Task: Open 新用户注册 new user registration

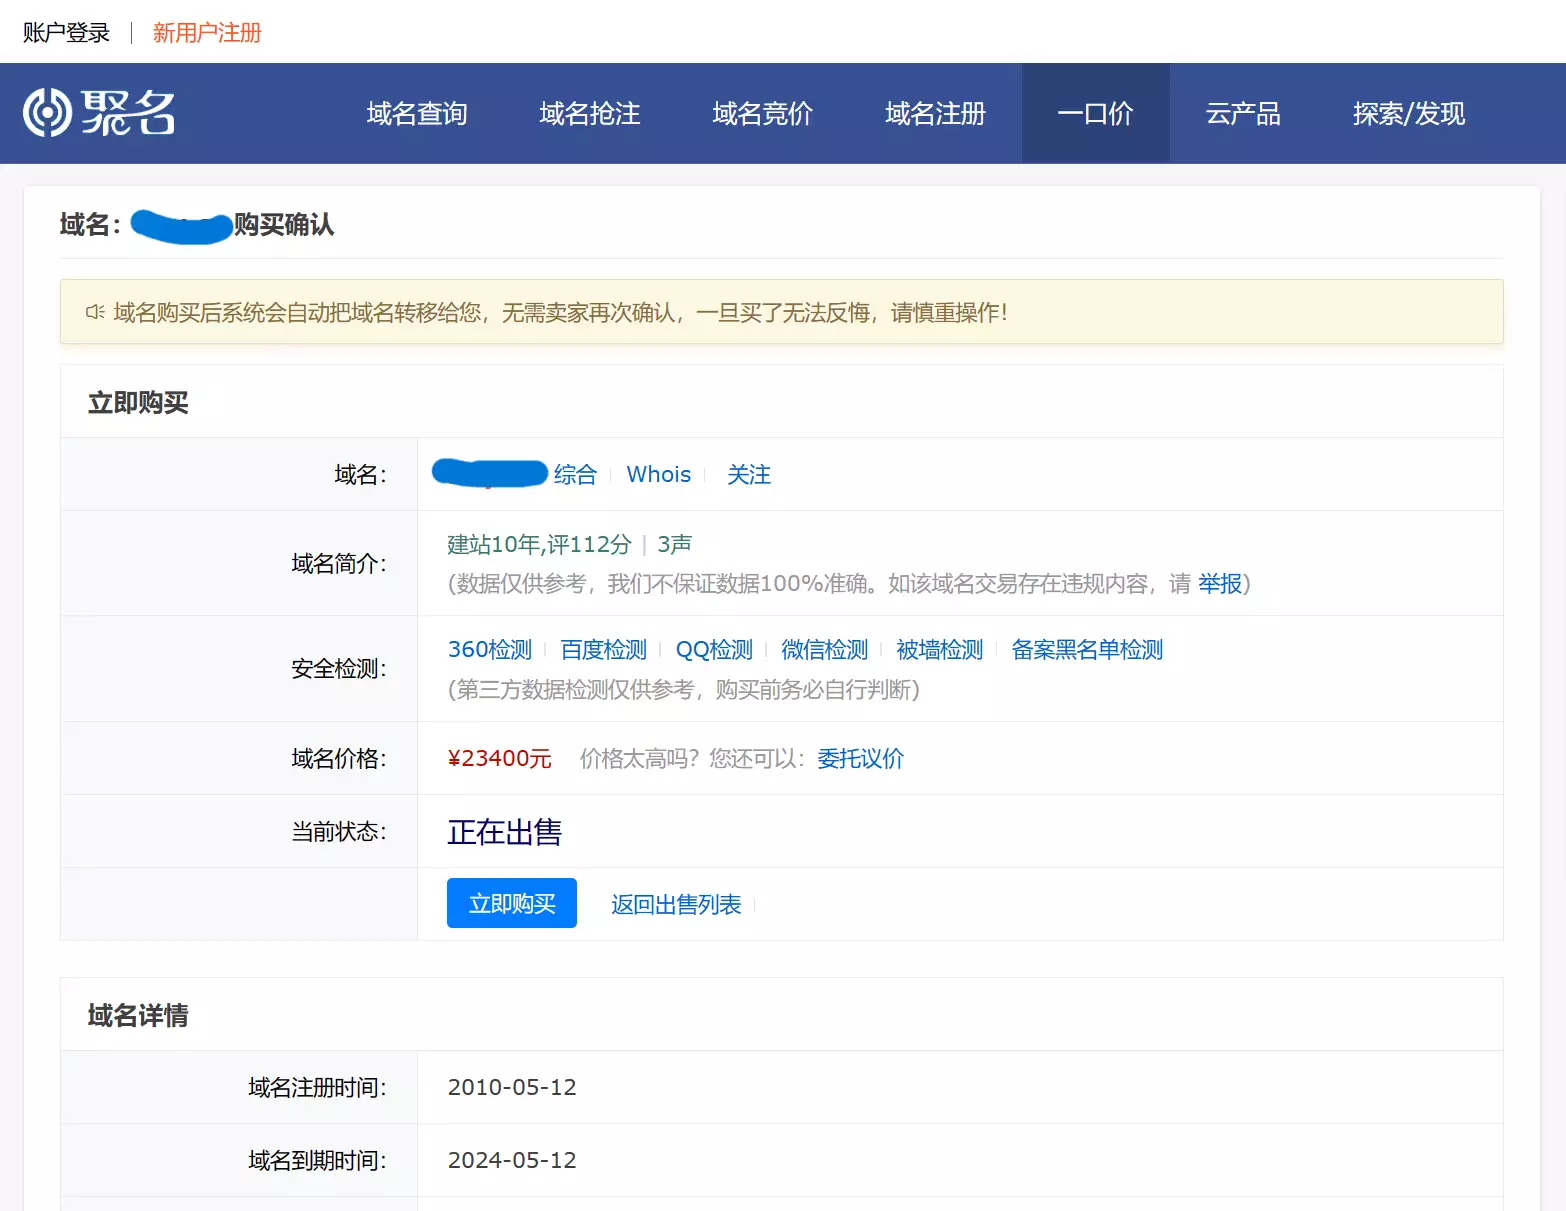Action: [207, 33]
